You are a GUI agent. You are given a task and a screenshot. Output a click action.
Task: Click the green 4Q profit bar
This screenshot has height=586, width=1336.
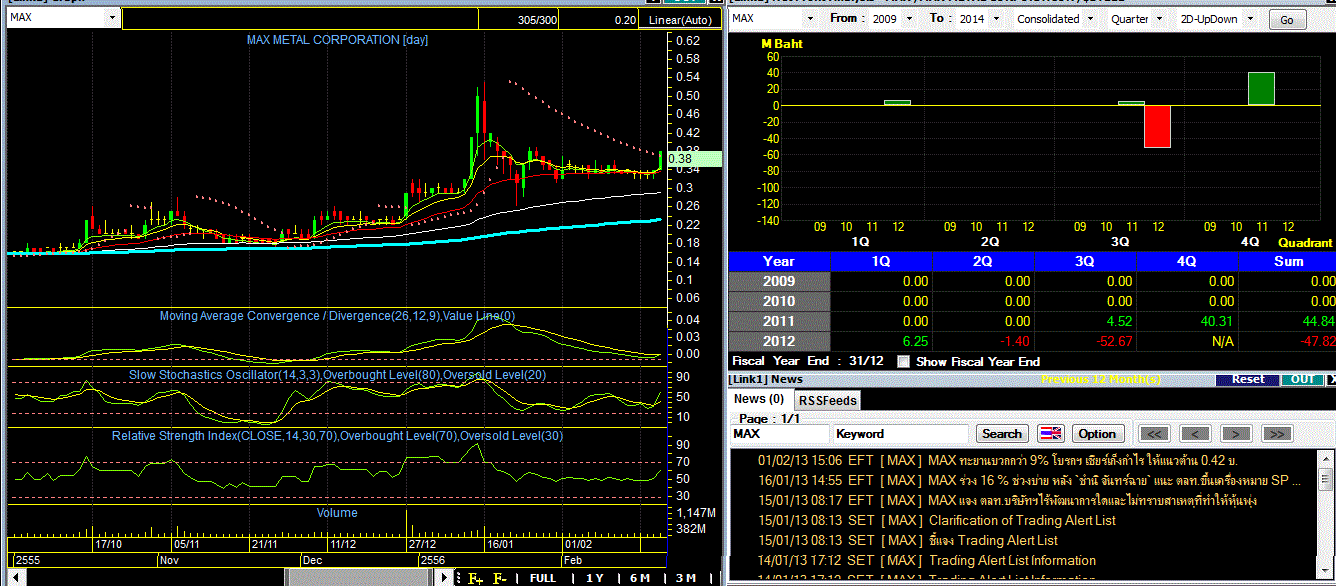1261,88
